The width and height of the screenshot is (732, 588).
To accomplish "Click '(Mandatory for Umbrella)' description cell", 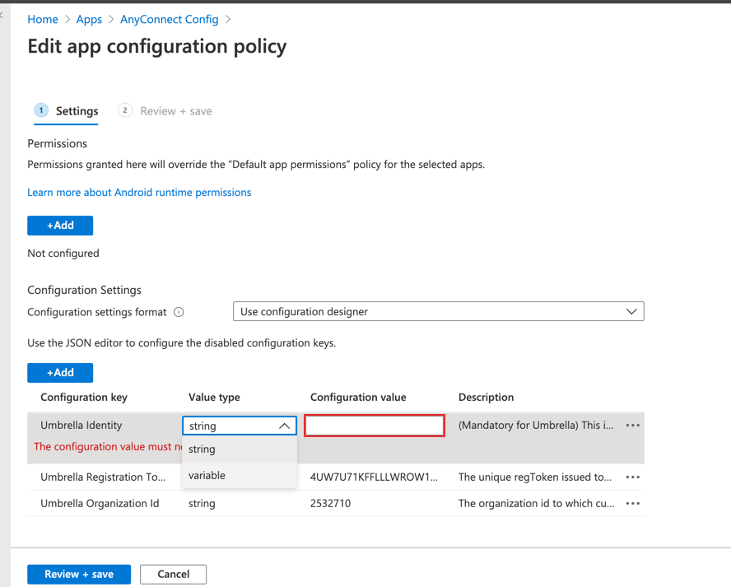I will [536, 426].
